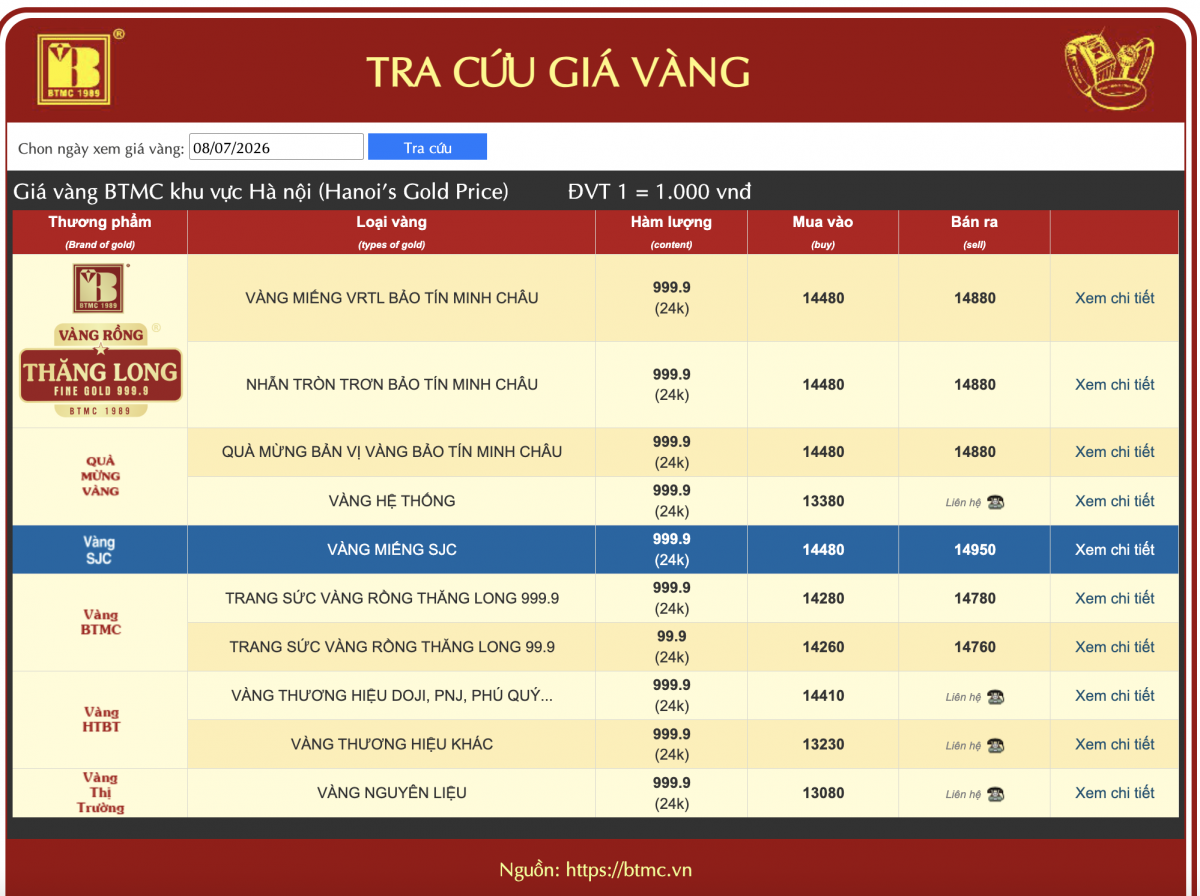1200x896 pixels.
Task: Click the Vàng Thị Trường brand label
Action: point(100,792)
